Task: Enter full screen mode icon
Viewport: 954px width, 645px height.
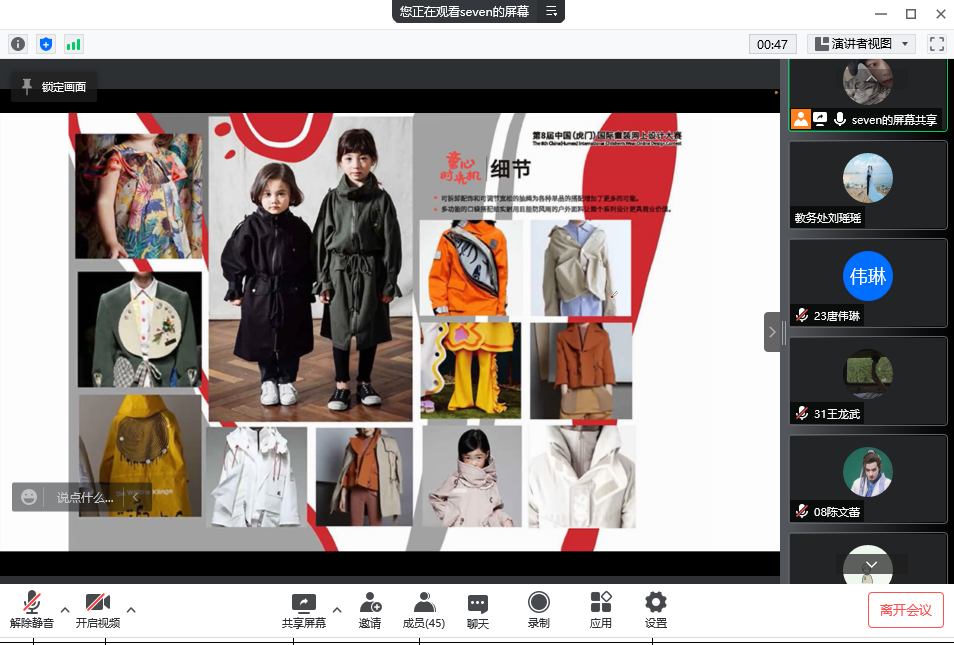Action: 937,44
